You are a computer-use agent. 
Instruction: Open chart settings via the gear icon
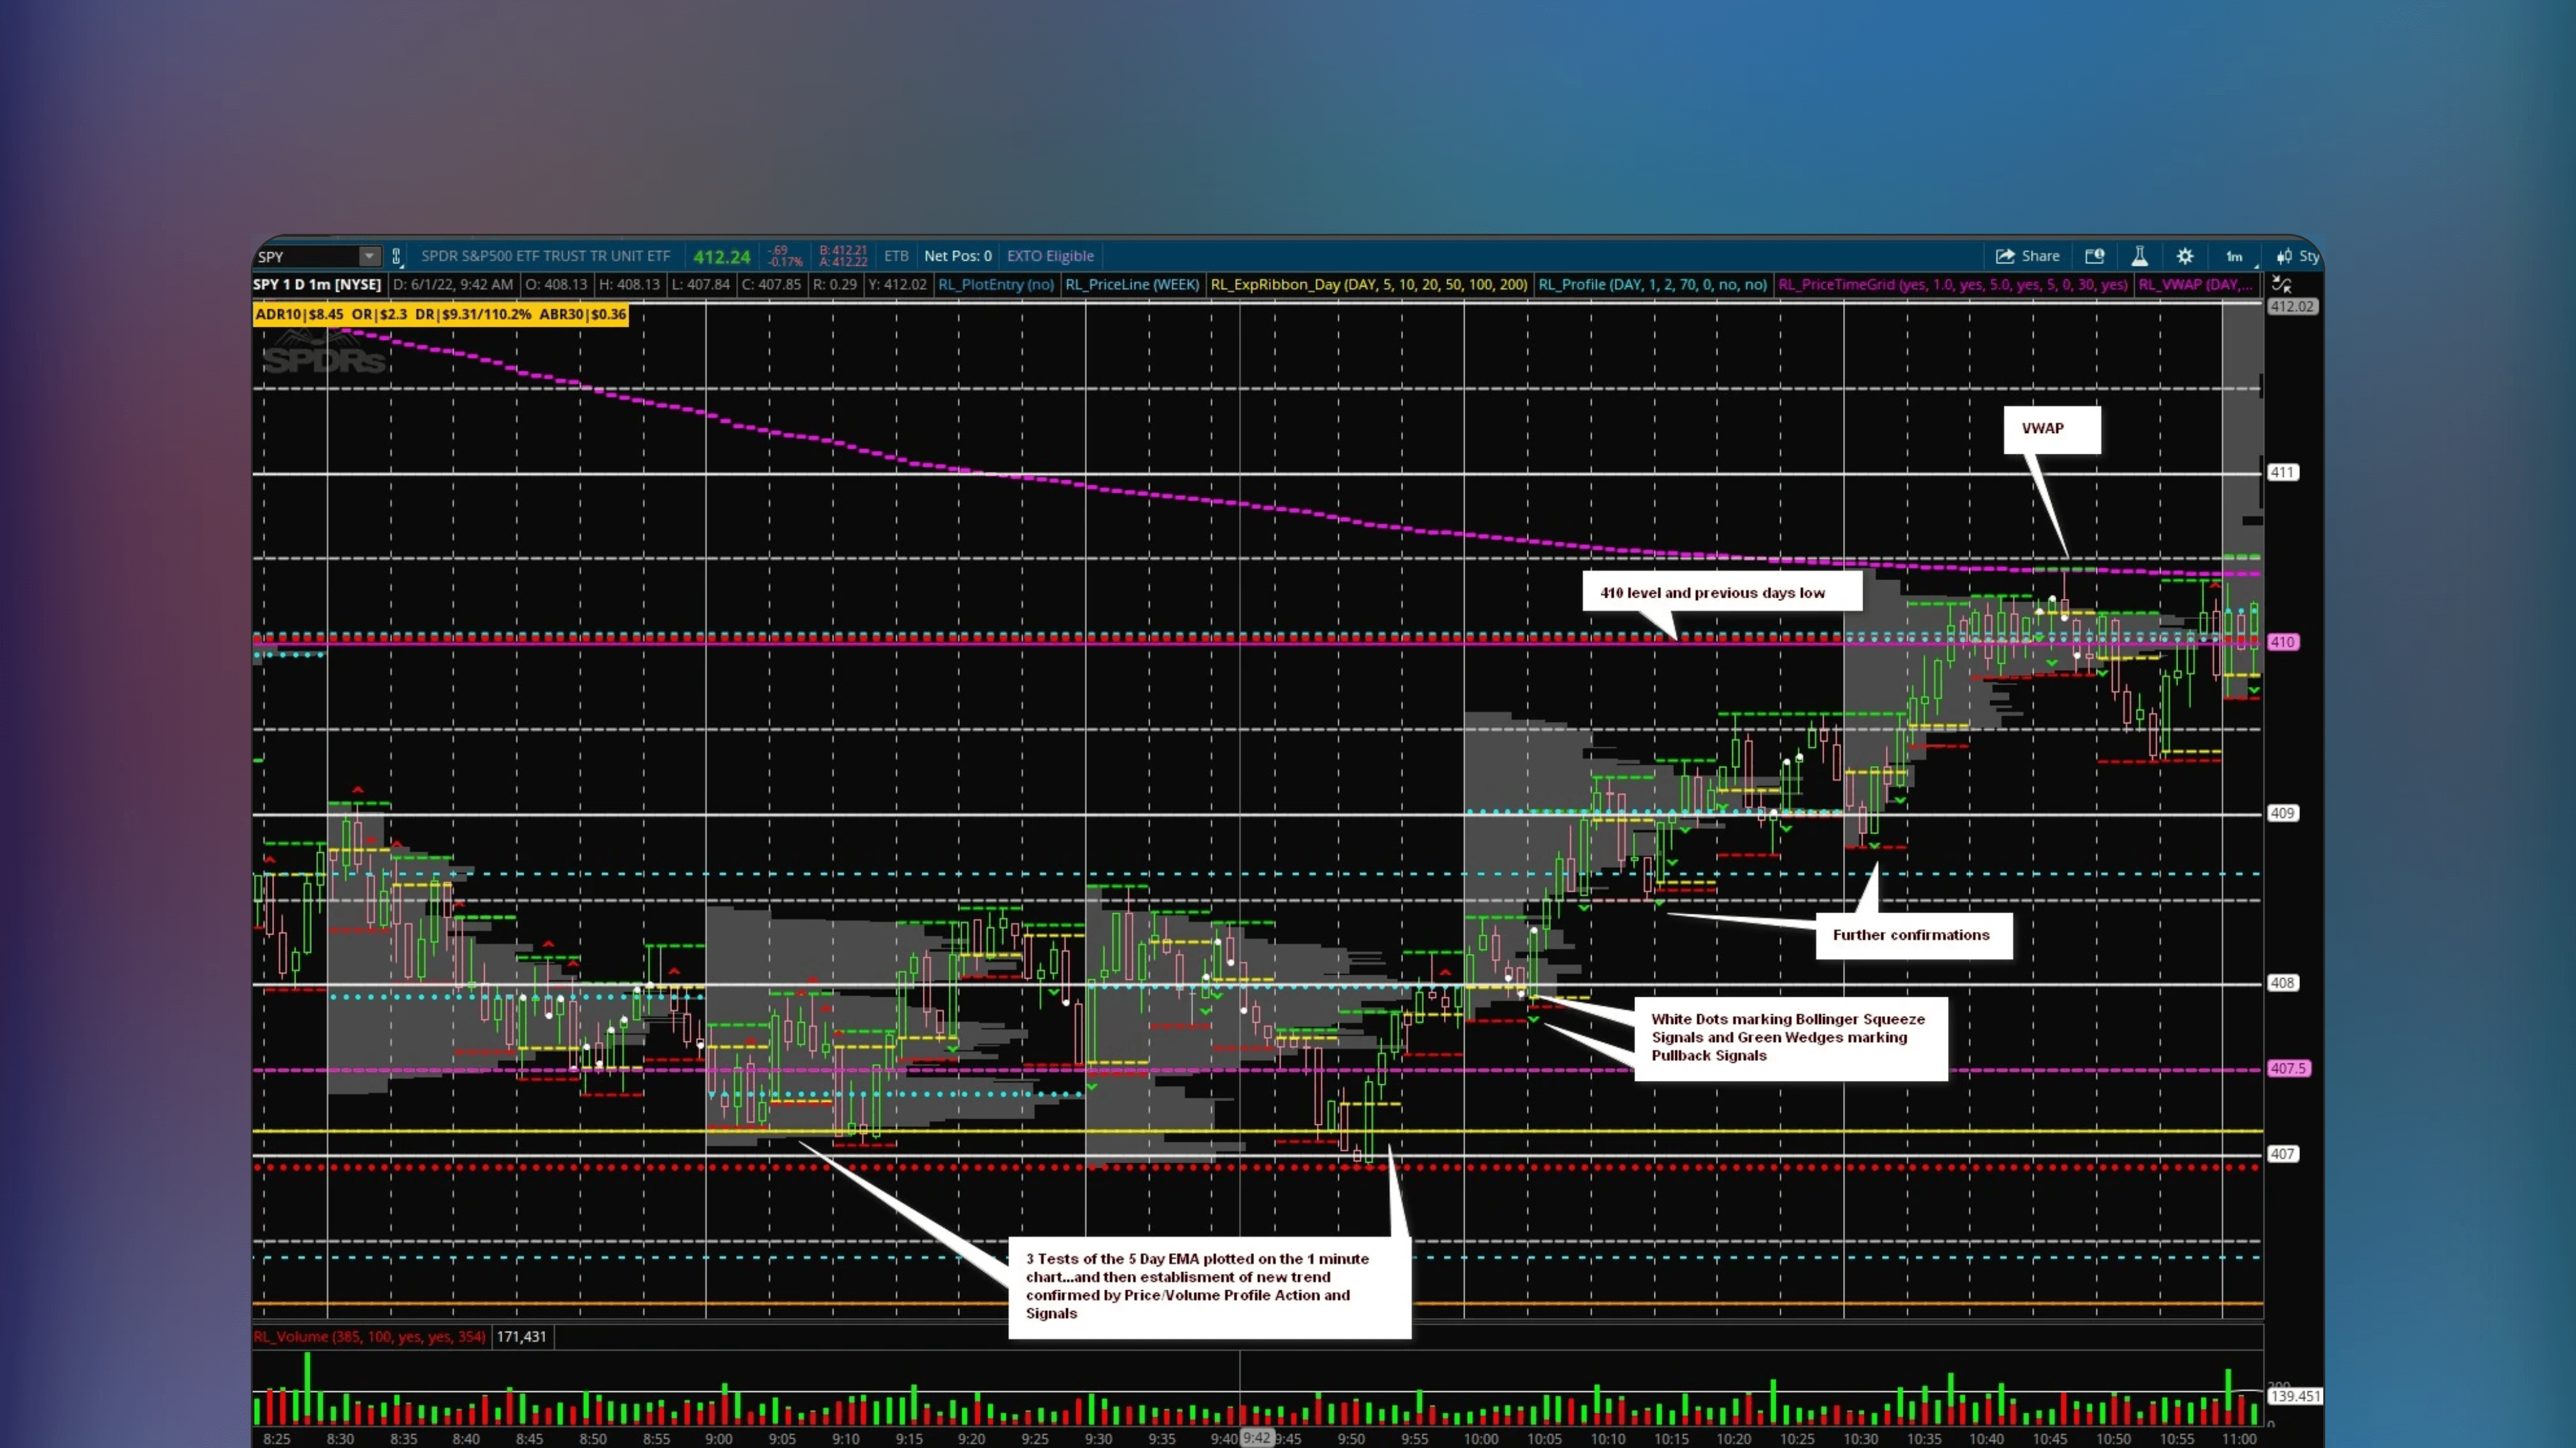pos(2185,256)
